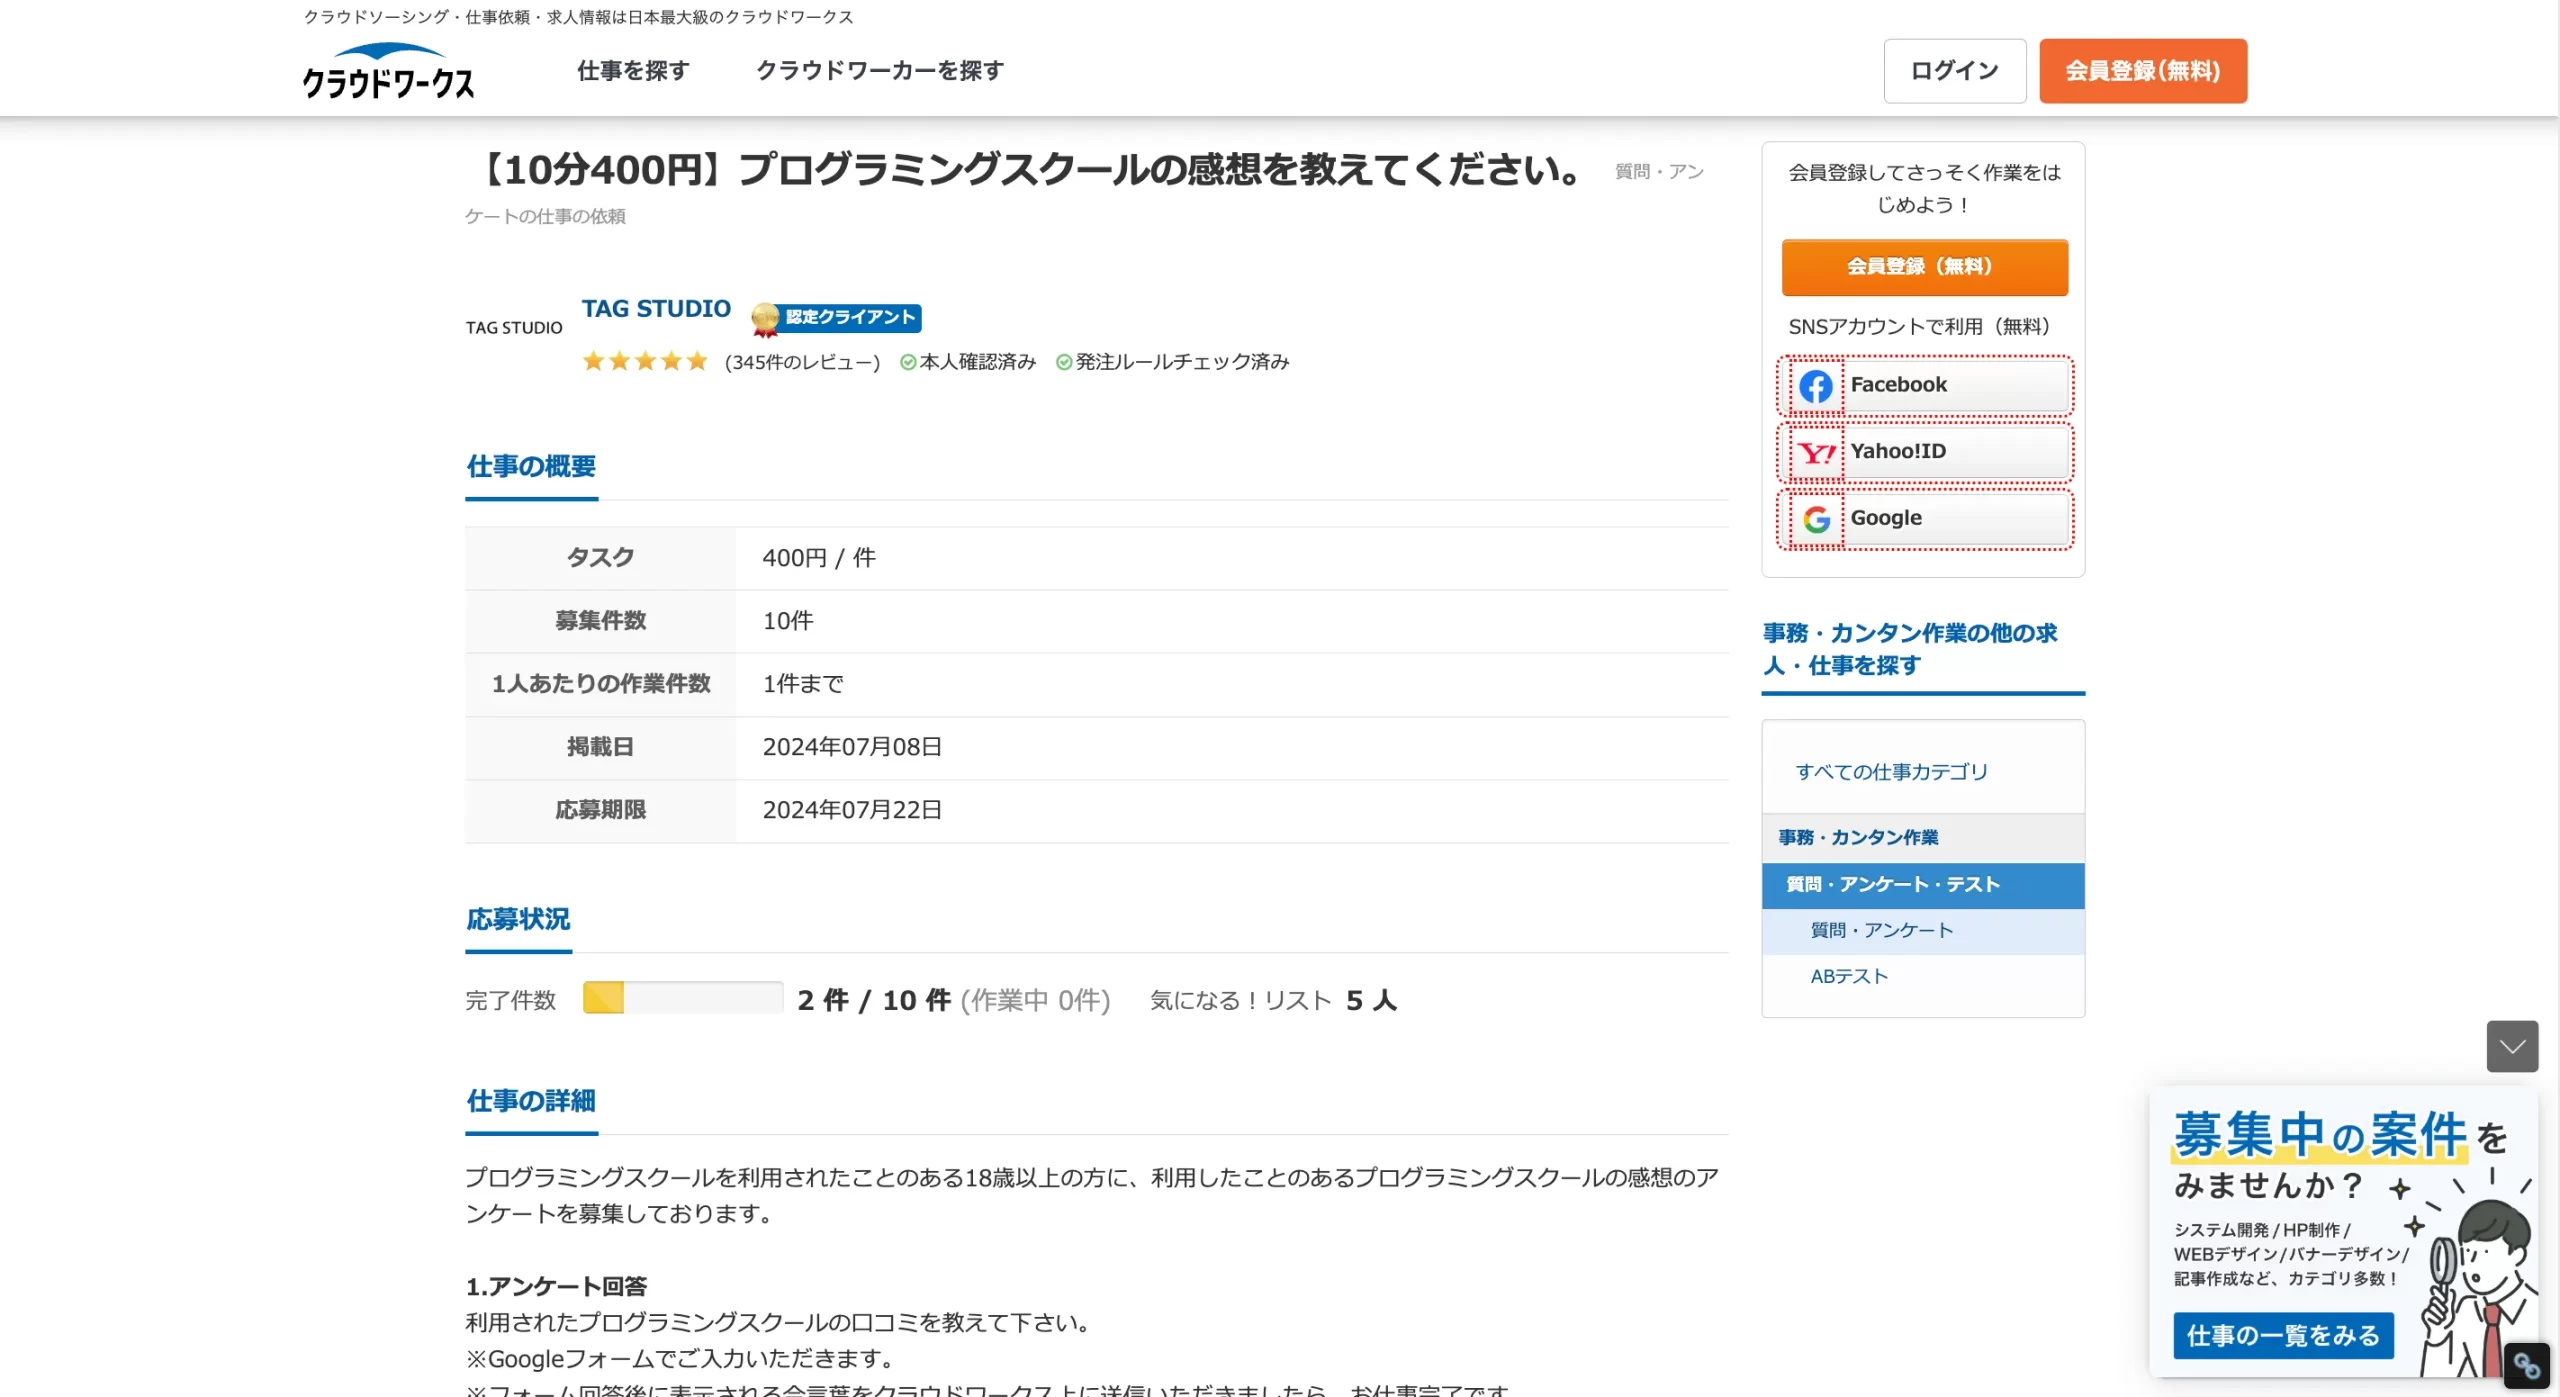Click the ログイン button
Image resolution: width=2560 pixels, height=1397 pixels.
[1954, 71]
